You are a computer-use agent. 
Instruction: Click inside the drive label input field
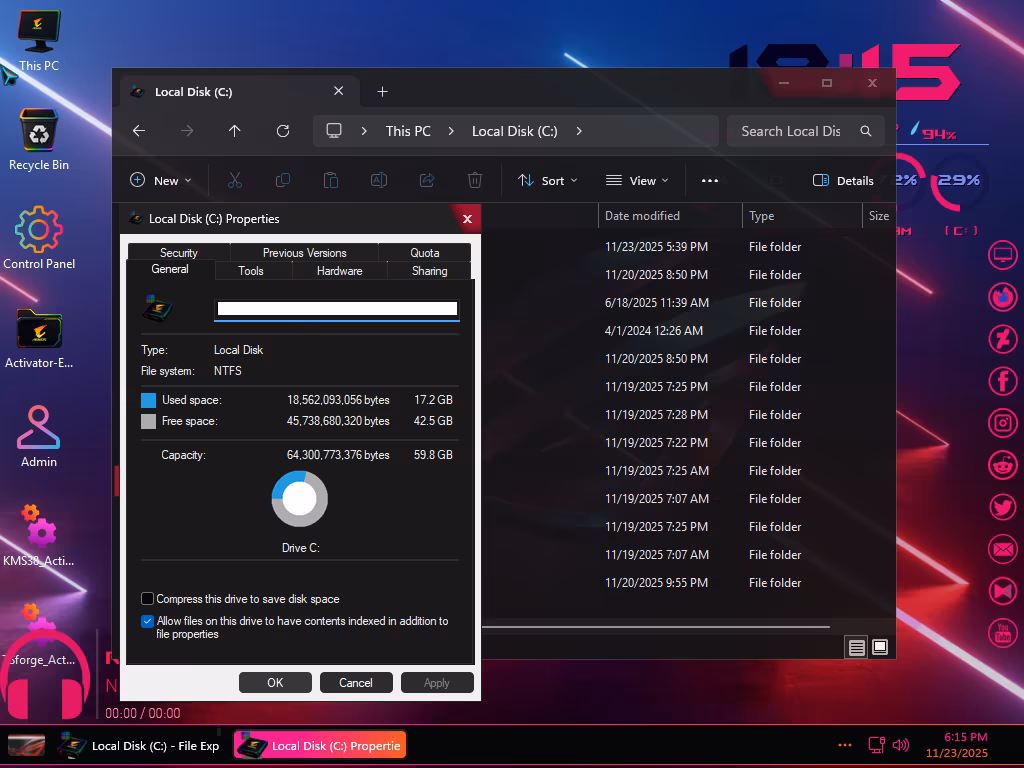[x=336, y=309]
